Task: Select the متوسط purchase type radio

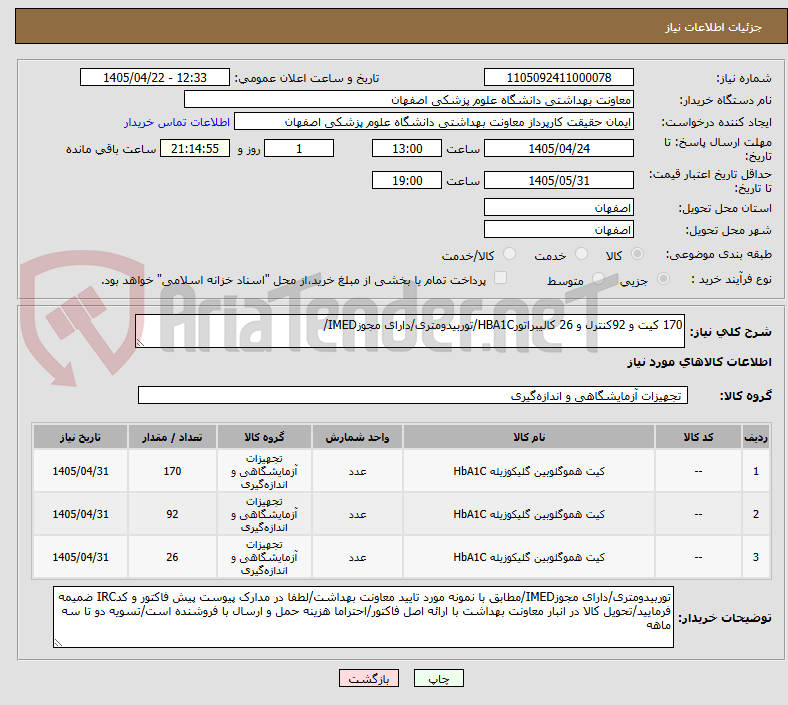Action: point(598,278)
